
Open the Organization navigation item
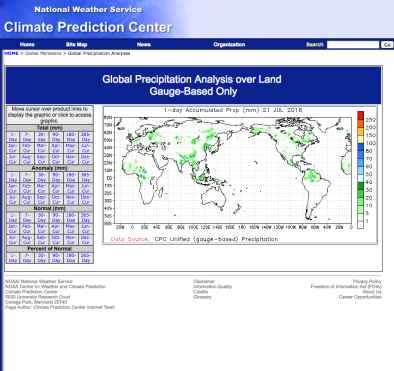point(229,44)
